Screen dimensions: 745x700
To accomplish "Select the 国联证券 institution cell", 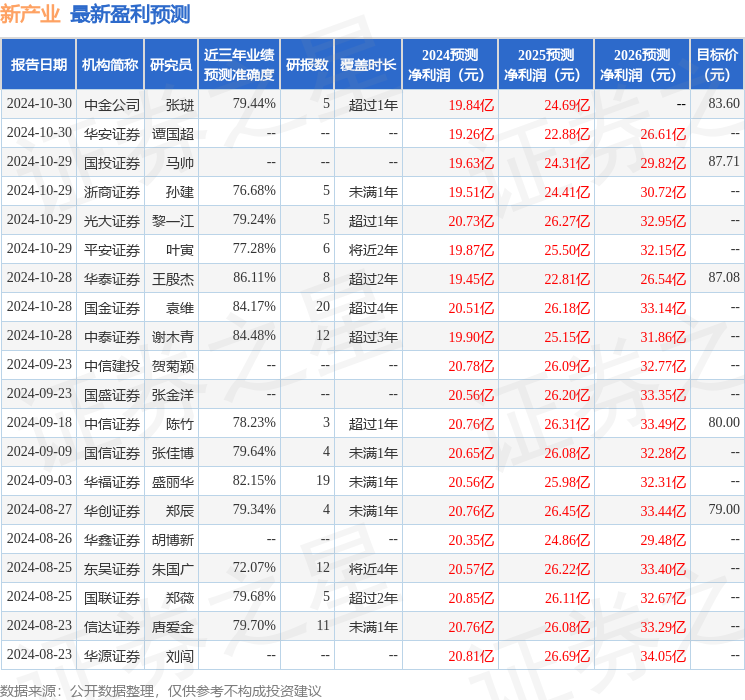I will [112, 598].
